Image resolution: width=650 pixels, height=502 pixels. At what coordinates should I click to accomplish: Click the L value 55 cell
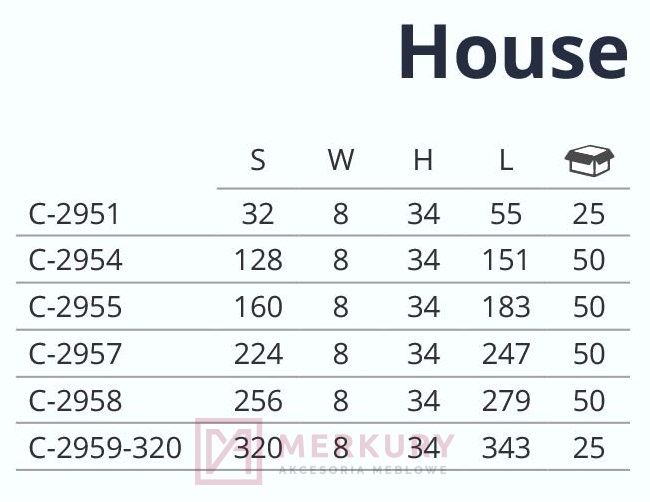pos(505,214)
